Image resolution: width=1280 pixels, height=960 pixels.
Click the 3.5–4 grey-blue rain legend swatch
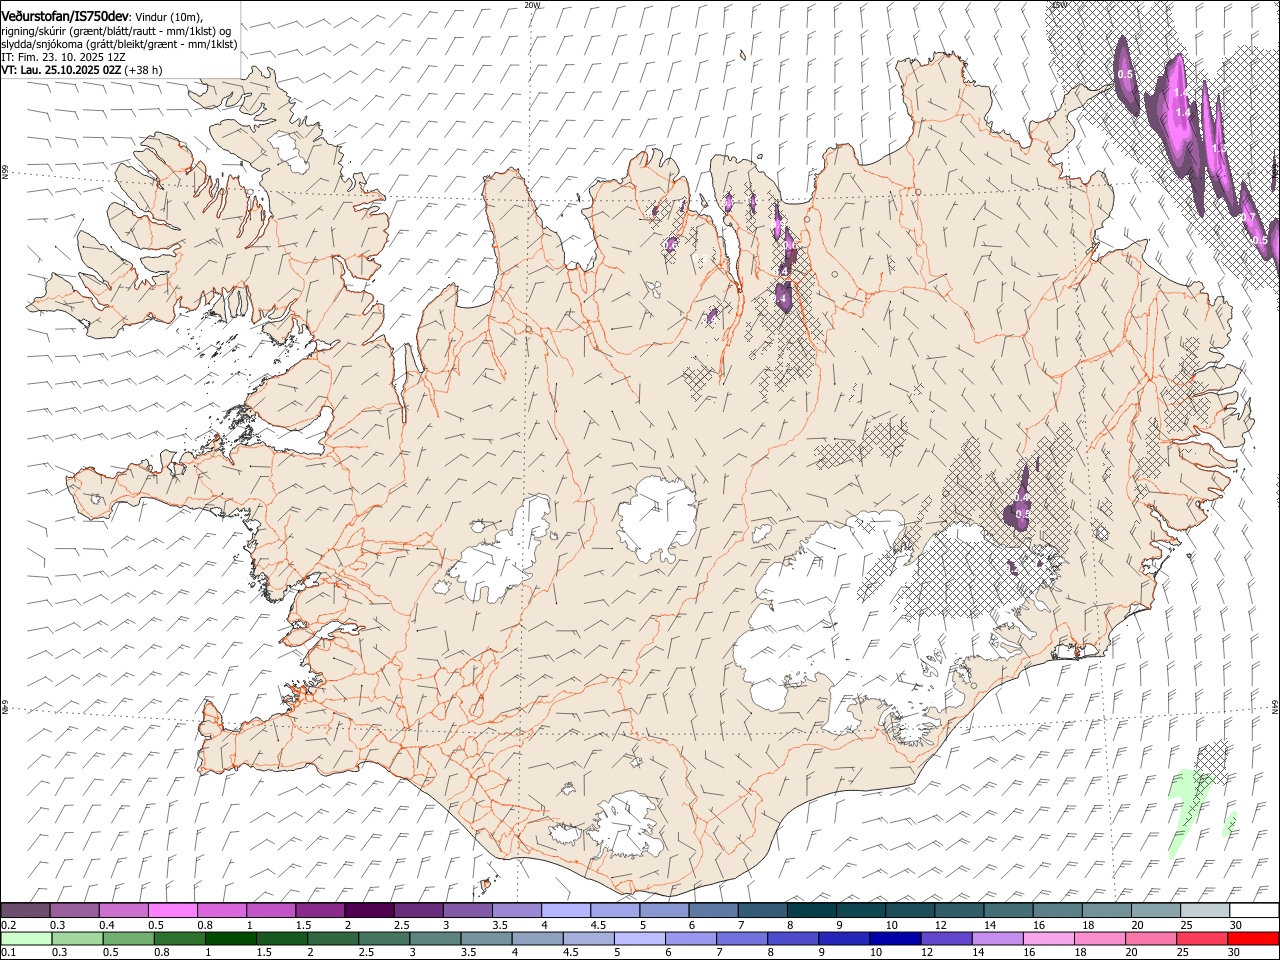pos(486,938)
